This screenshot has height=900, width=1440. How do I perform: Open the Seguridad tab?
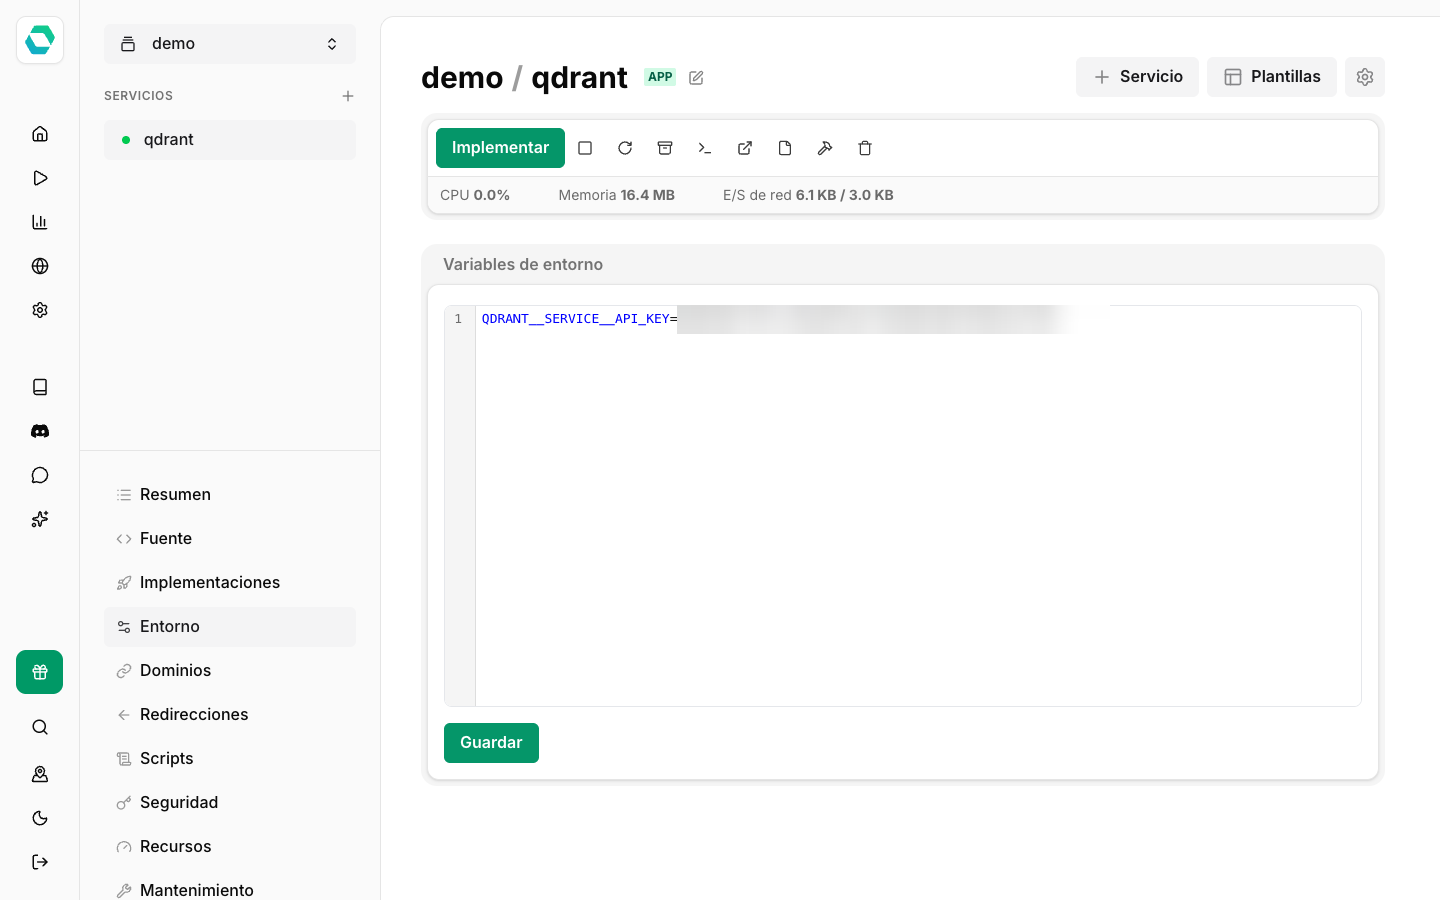point(230,803)
